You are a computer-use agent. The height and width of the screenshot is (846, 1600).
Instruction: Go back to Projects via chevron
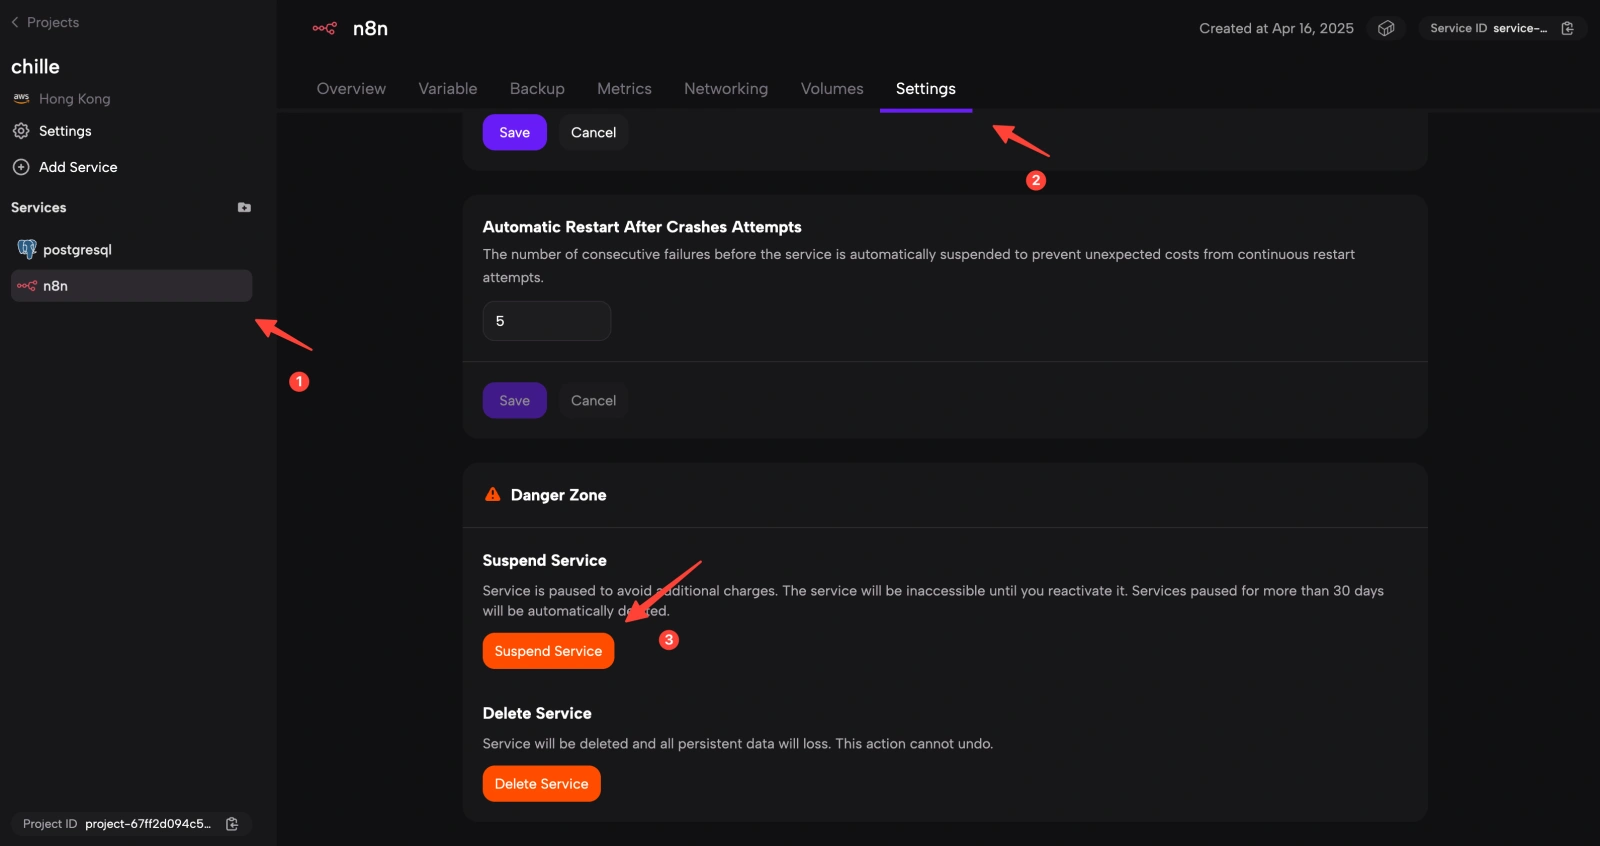tap(15, 22)
